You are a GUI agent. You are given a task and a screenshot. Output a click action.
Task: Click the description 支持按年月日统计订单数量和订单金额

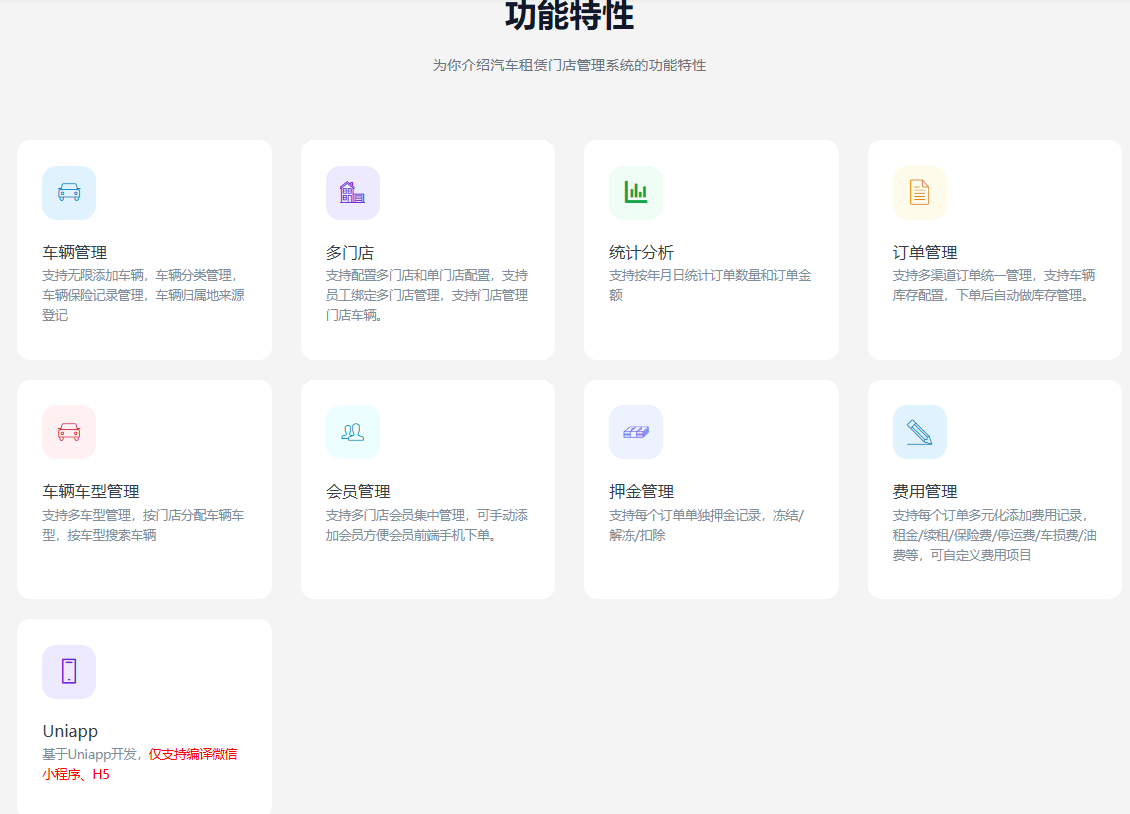(710, 285)
